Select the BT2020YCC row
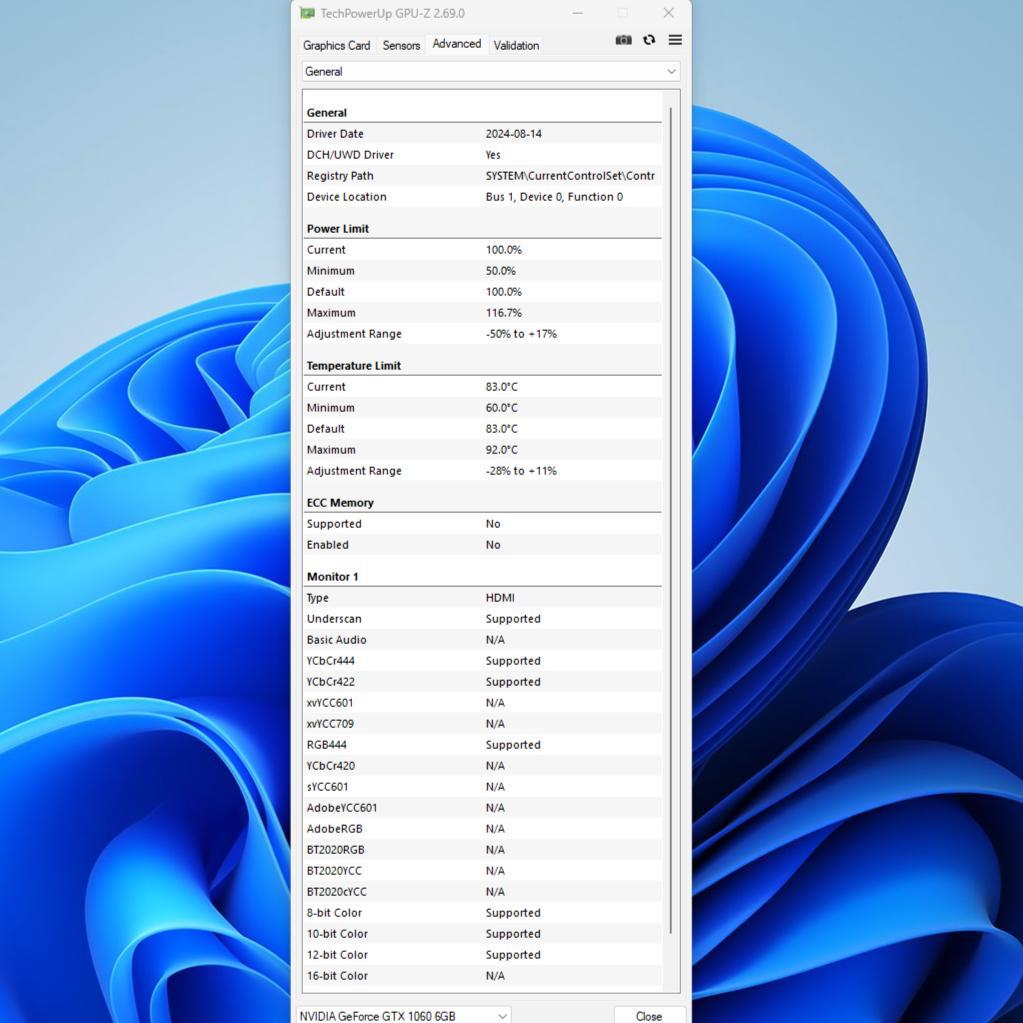The height and width of the screenshot is (1023, 1023). (x=483, y=870)
